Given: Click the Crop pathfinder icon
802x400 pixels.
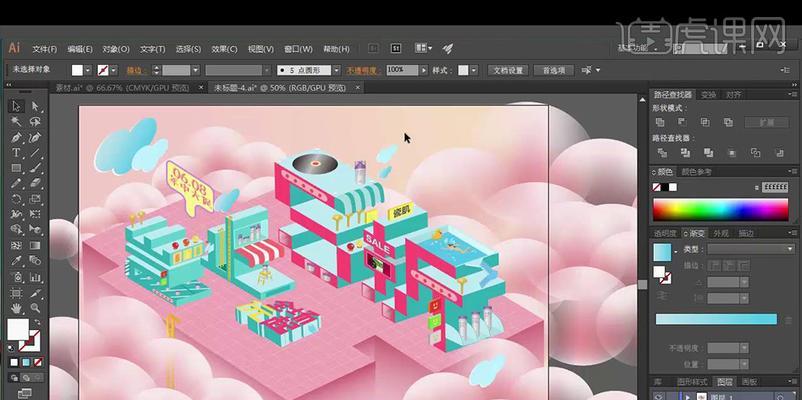Looking at the screenshot, I should pyautogui.click(x=732, y=152).
